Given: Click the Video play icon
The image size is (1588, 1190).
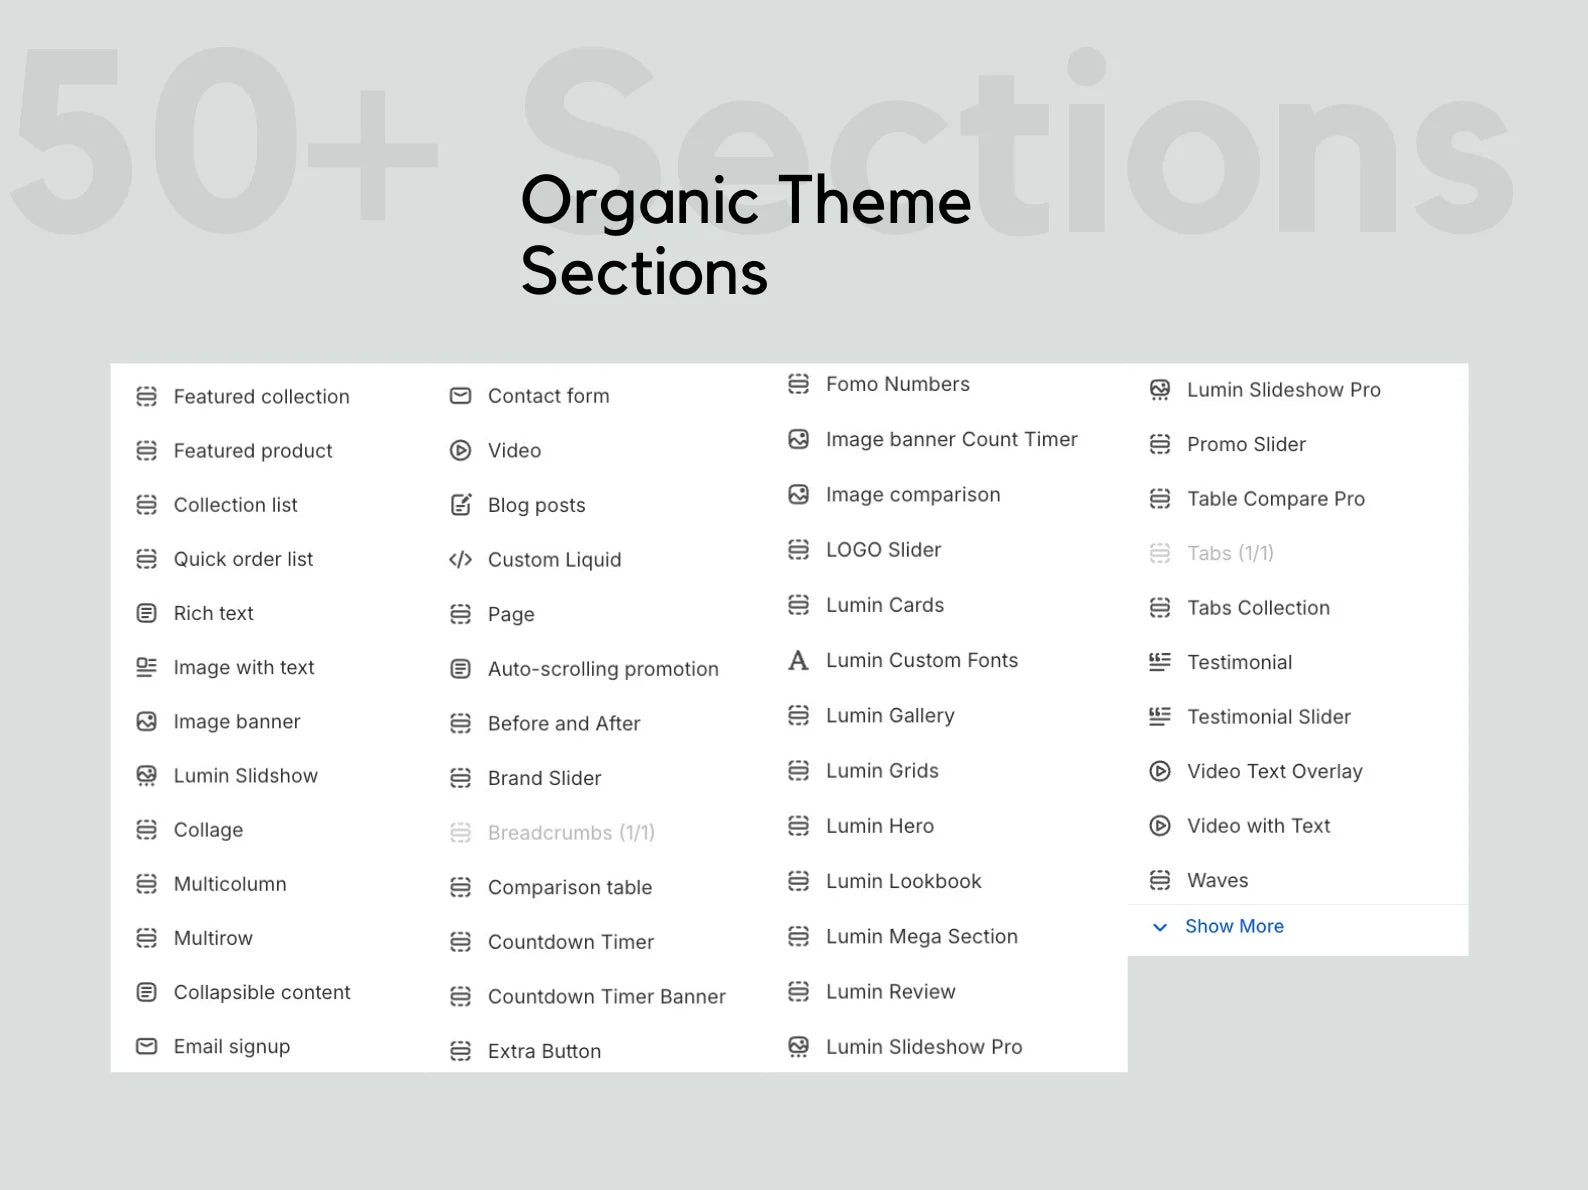Looking at the screenshot, I should tap(460, 450).
